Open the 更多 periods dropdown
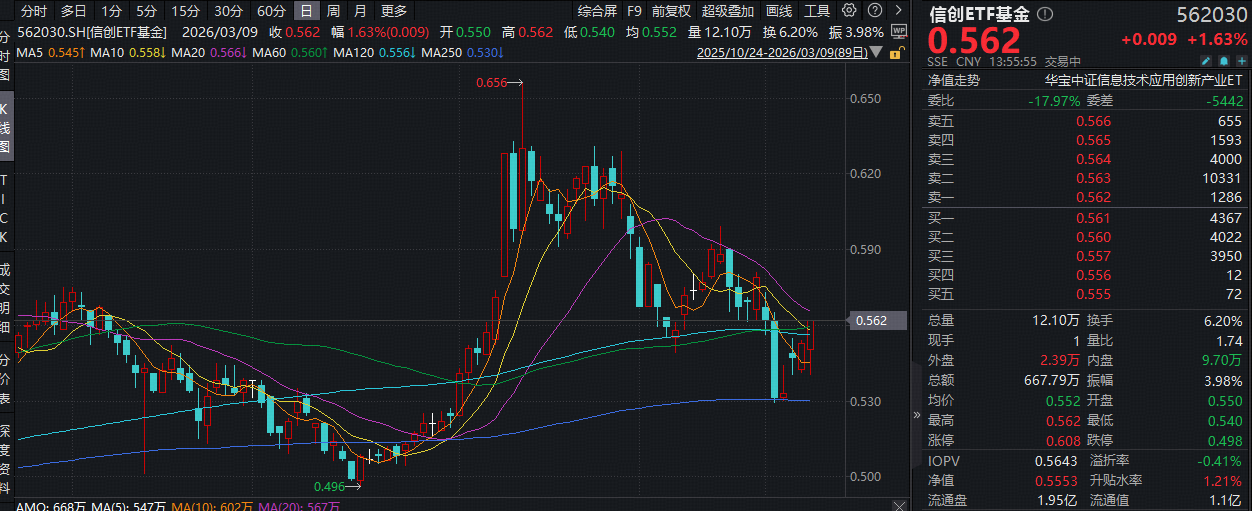 coord(394,11)
